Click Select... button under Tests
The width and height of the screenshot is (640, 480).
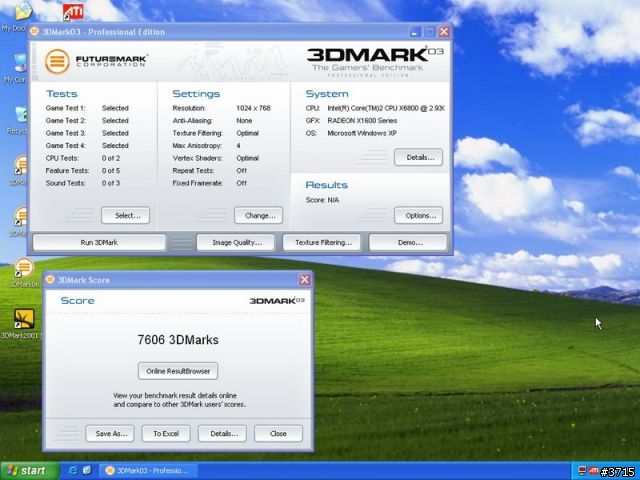pyautogui.click(x=126, y=216)
